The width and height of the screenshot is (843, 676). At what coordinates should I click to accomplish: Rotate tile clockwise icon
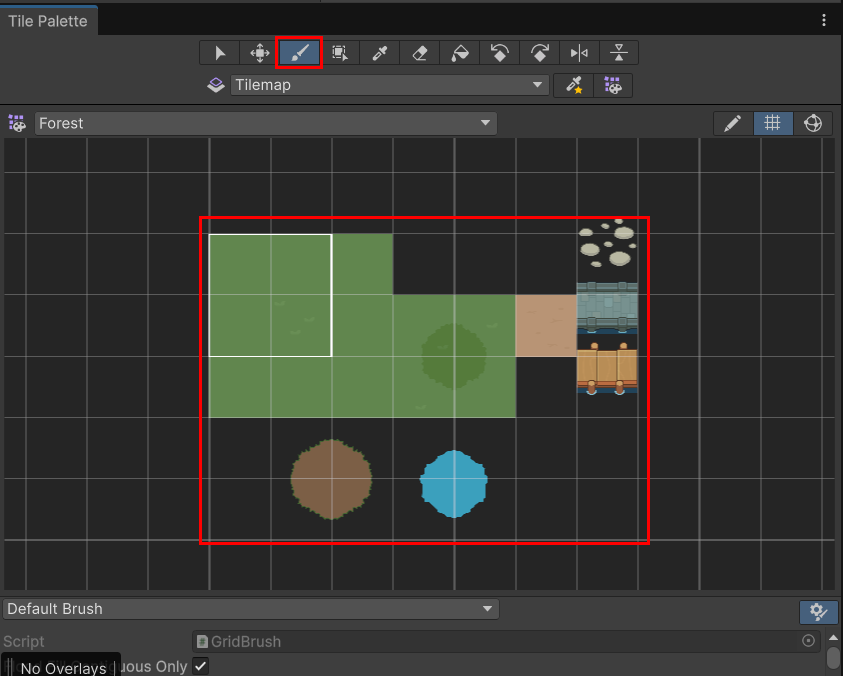[x=539, y=53]
